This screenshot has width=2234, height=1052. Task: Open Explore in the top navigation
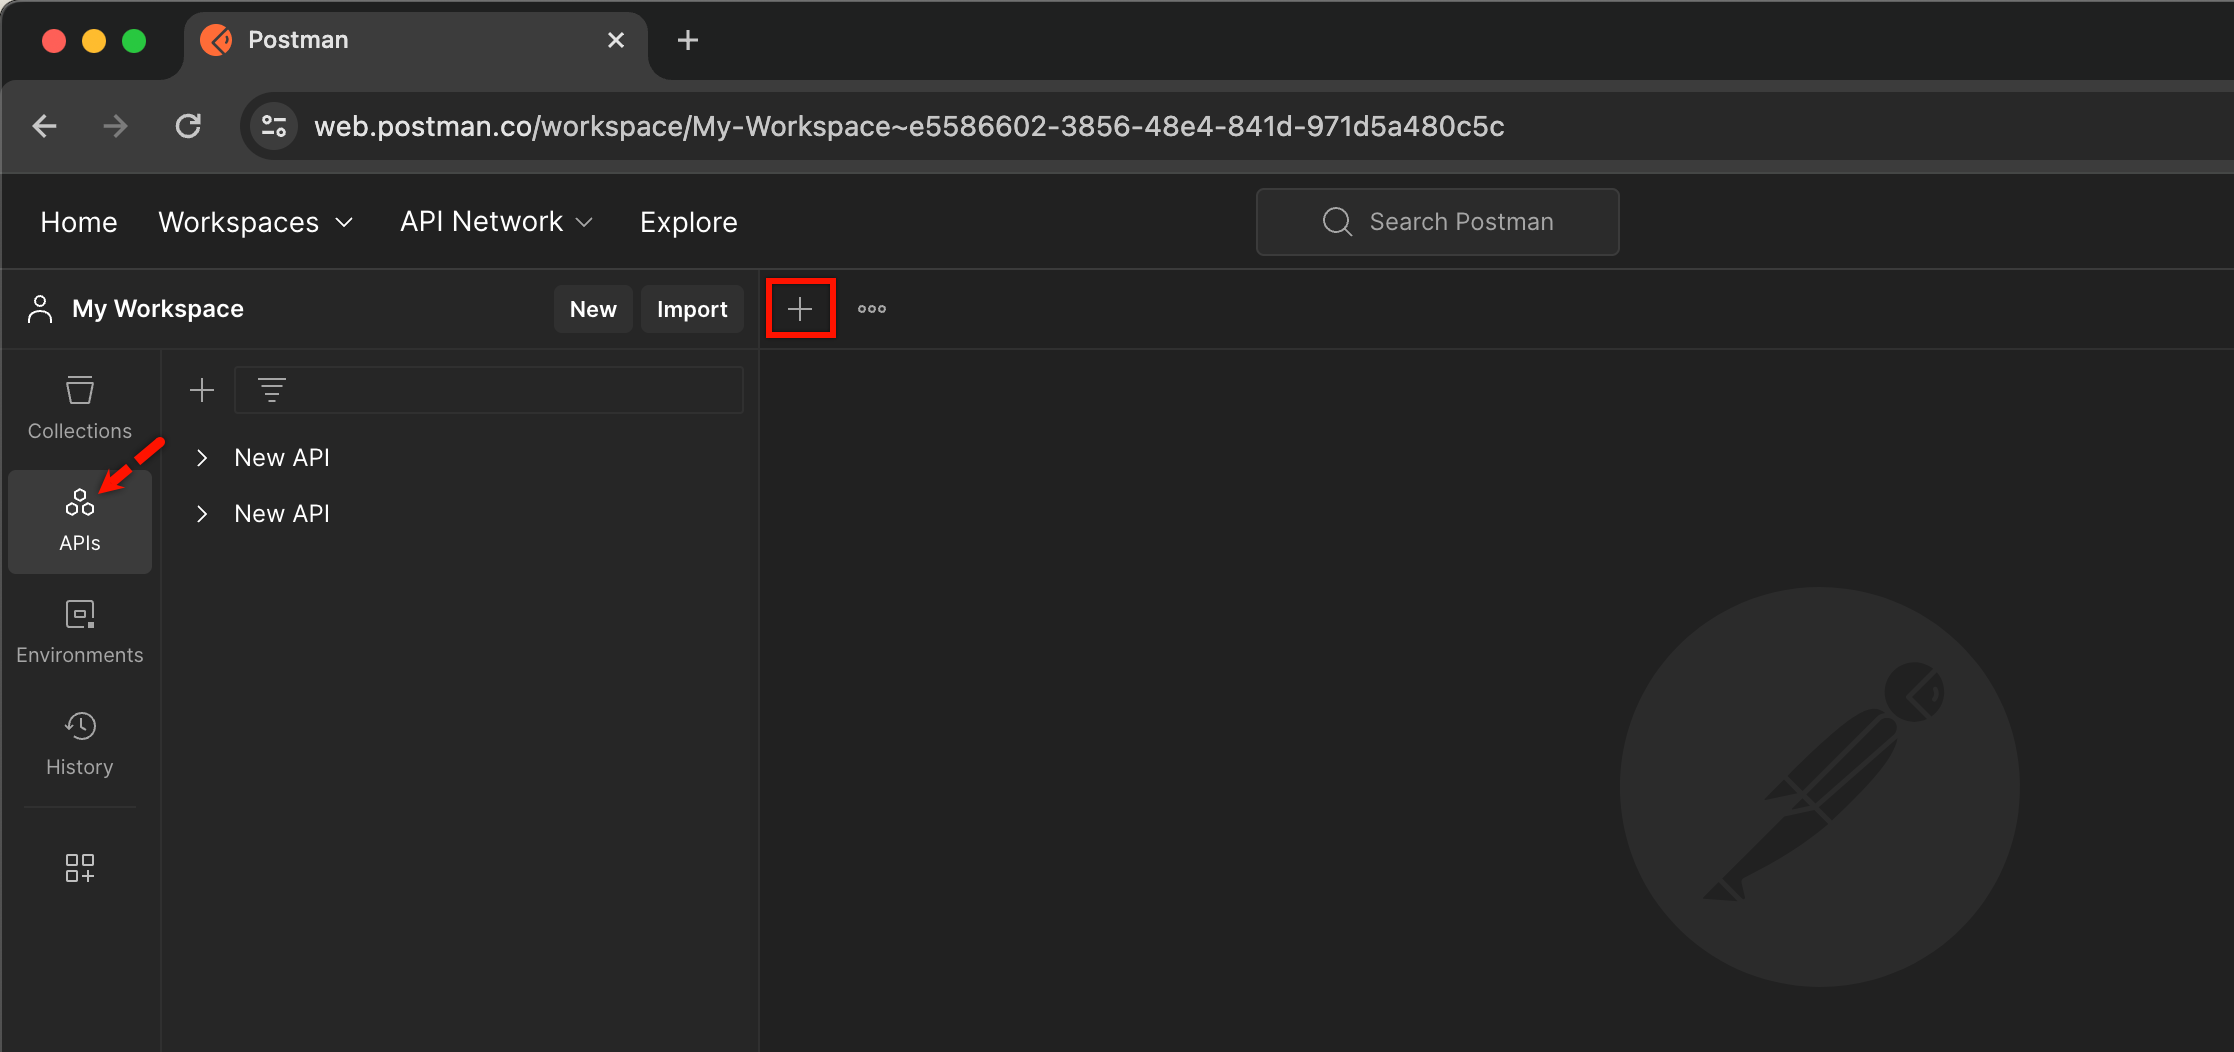pyautogui.click(x=689, y=222)
